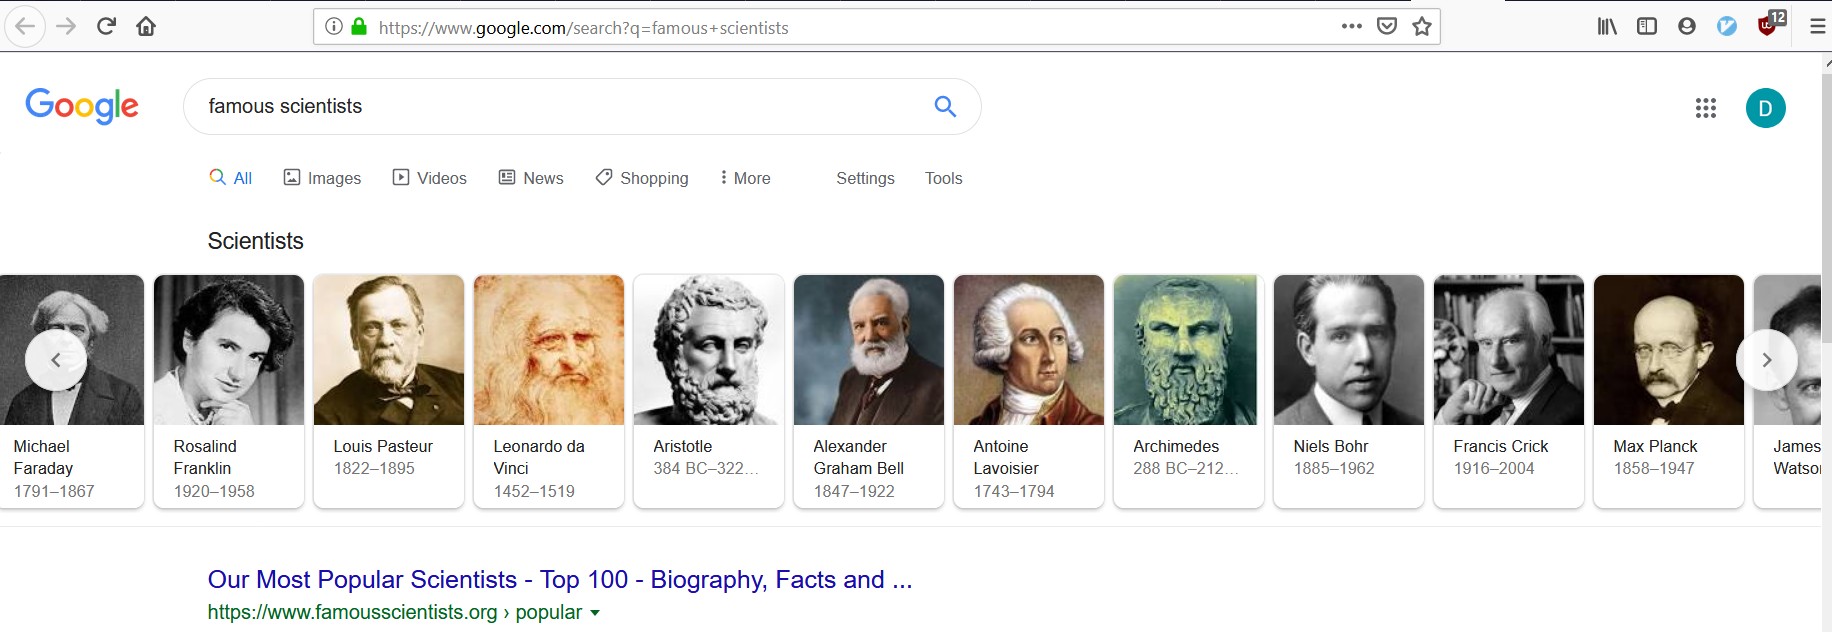Click in the famous scientists search box
This screenshot has height=632, width=1832.
tap(560, 106)
